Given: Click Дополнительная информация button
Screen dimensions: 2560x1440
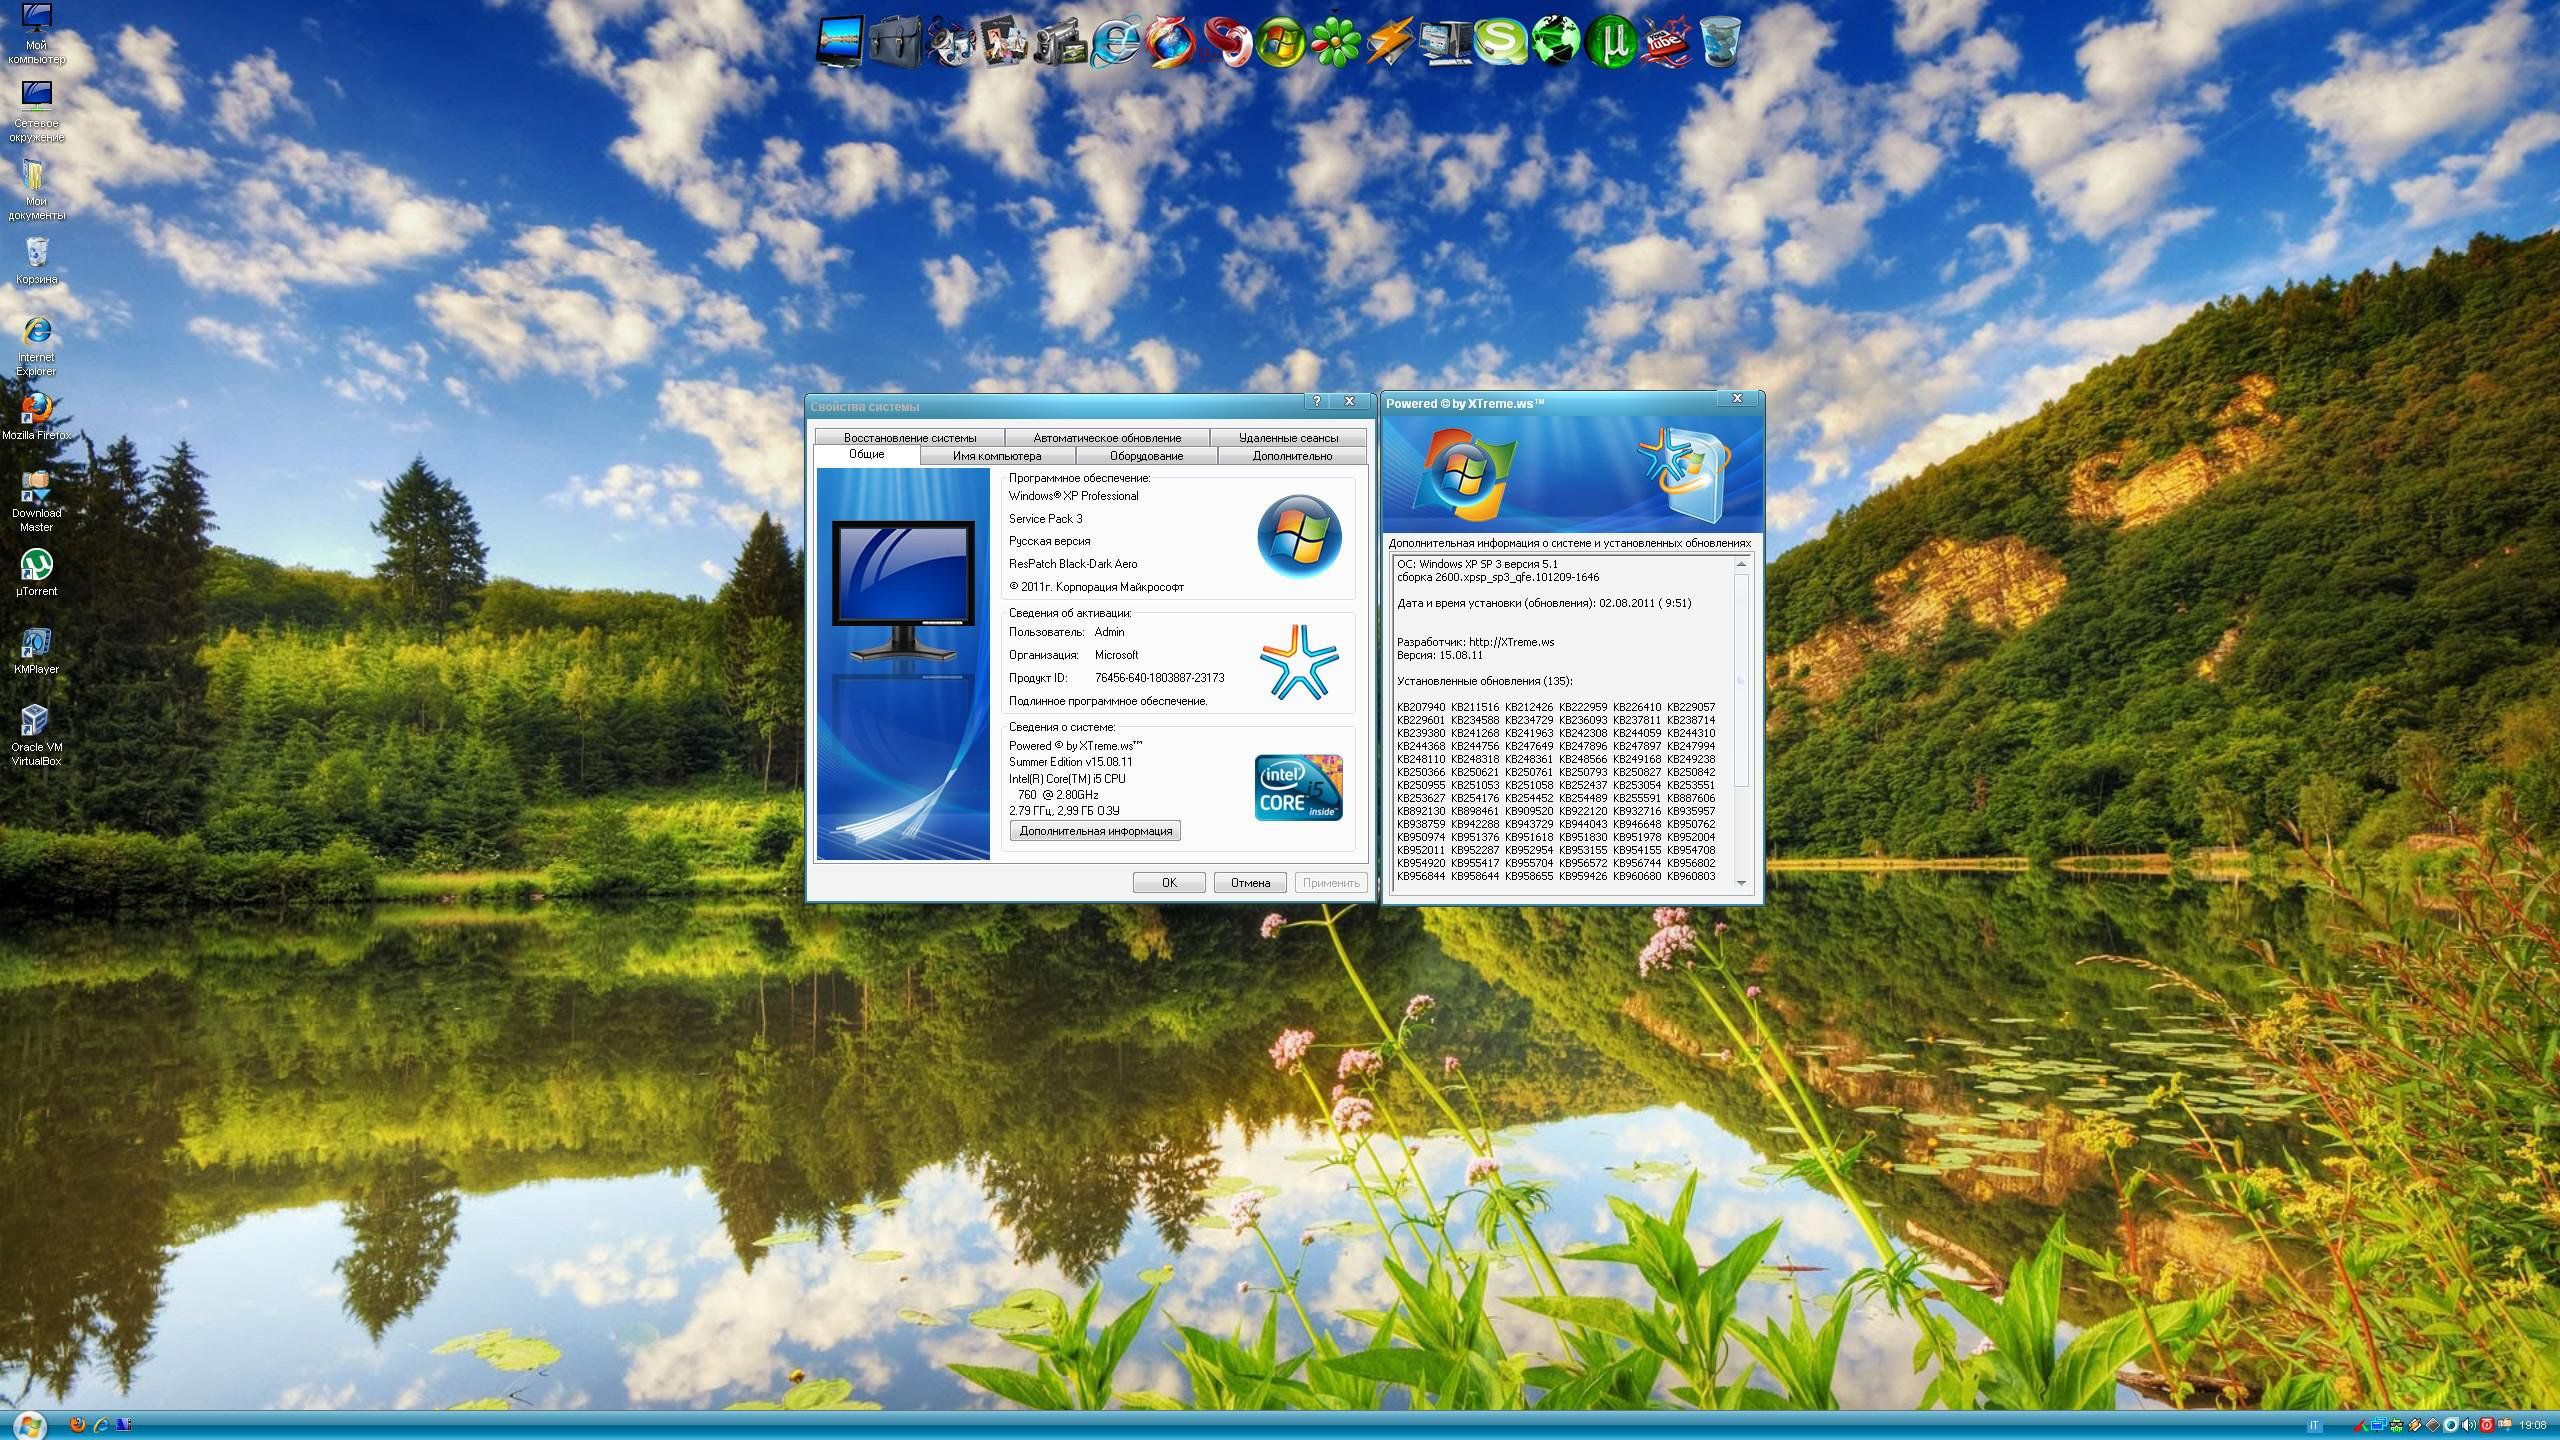Looking at the screenshot, I should 1095,831.
